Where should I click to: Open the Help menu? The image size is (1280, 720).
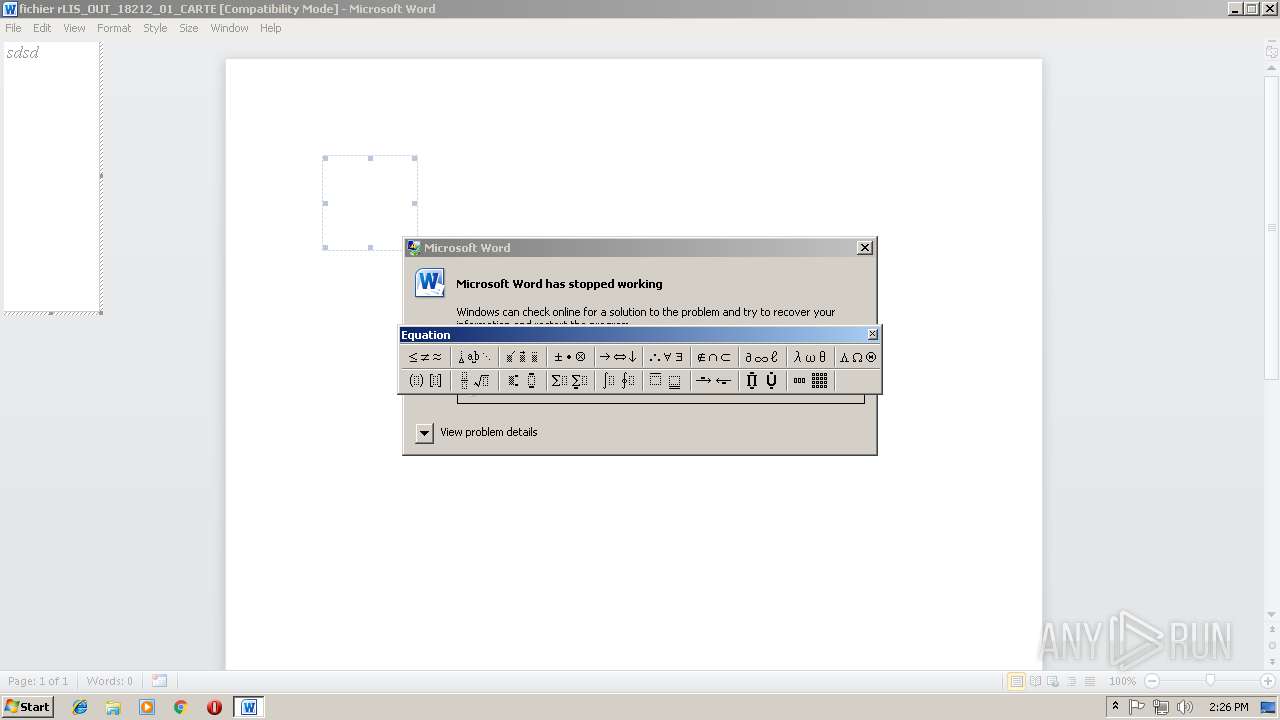tap(270, 28)
